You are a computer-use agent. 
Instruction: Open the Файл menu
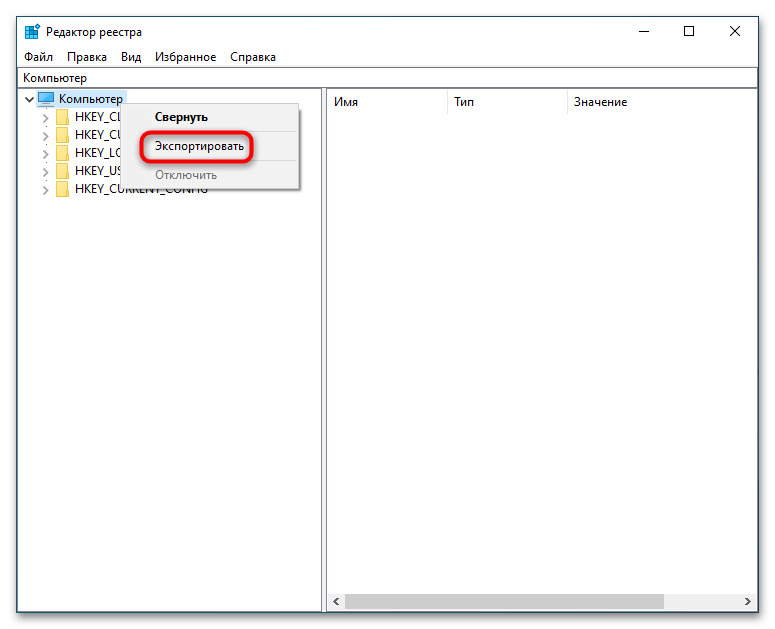pos(39,57)
